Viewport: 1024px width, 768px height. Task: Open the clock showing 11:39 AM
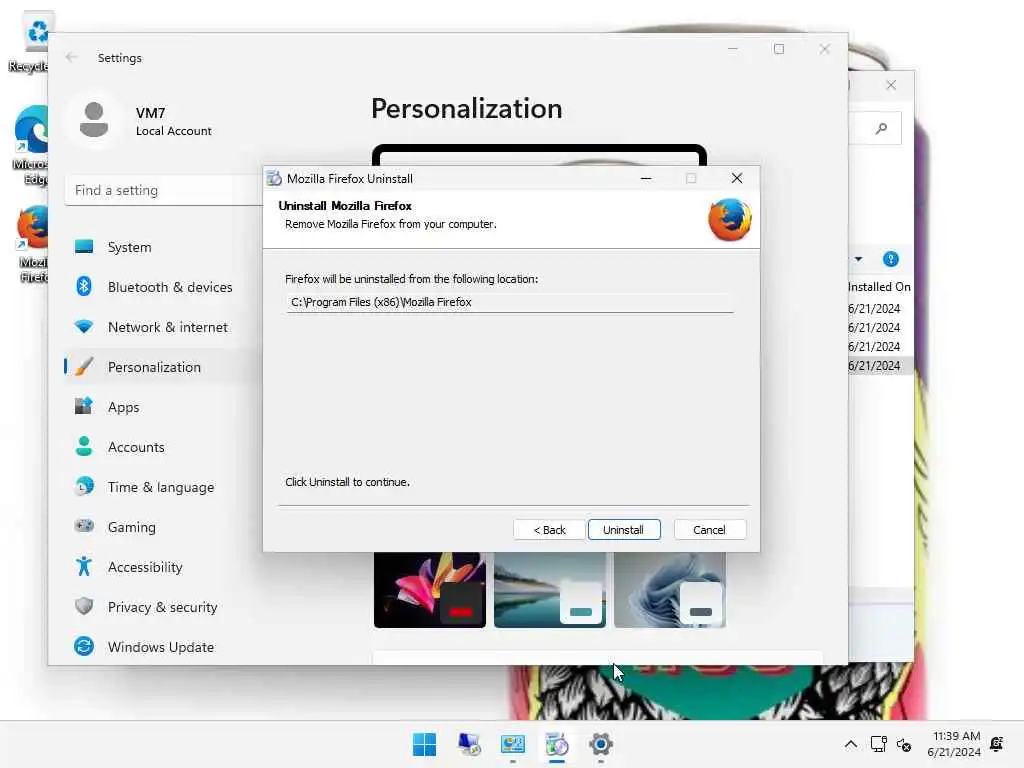[954, 744]
